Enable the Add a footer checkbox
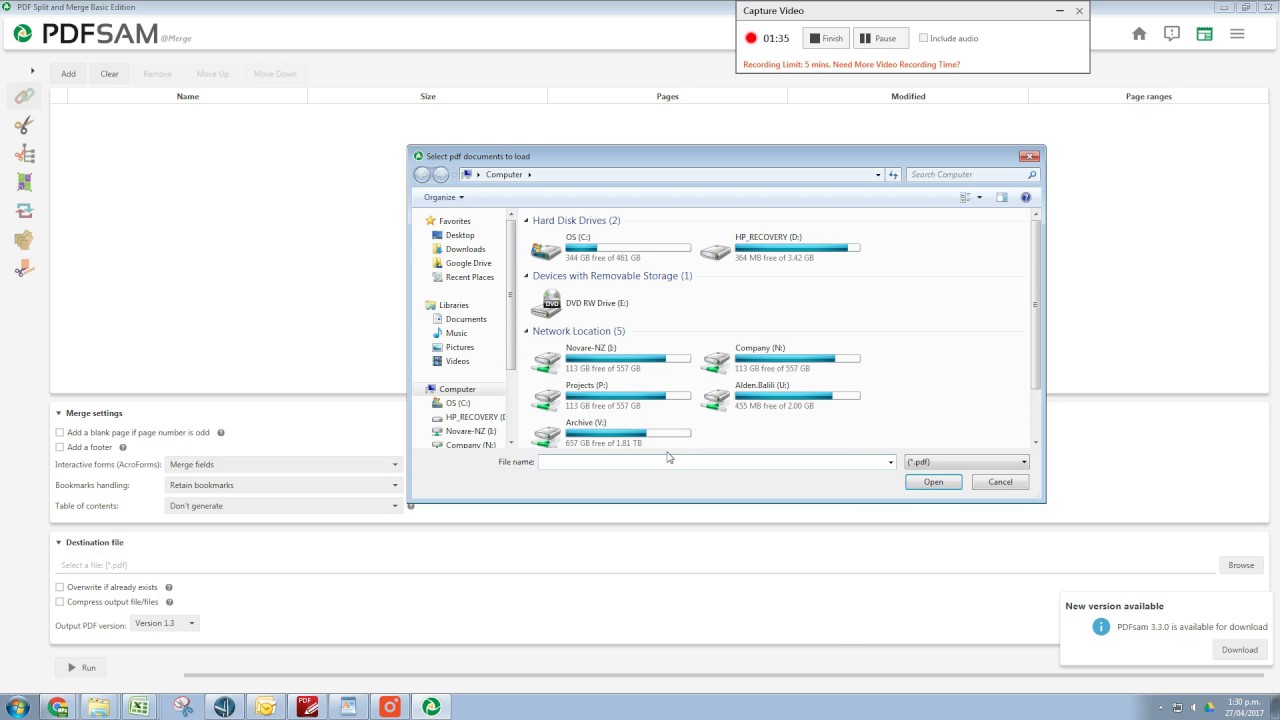 (60, 447)
